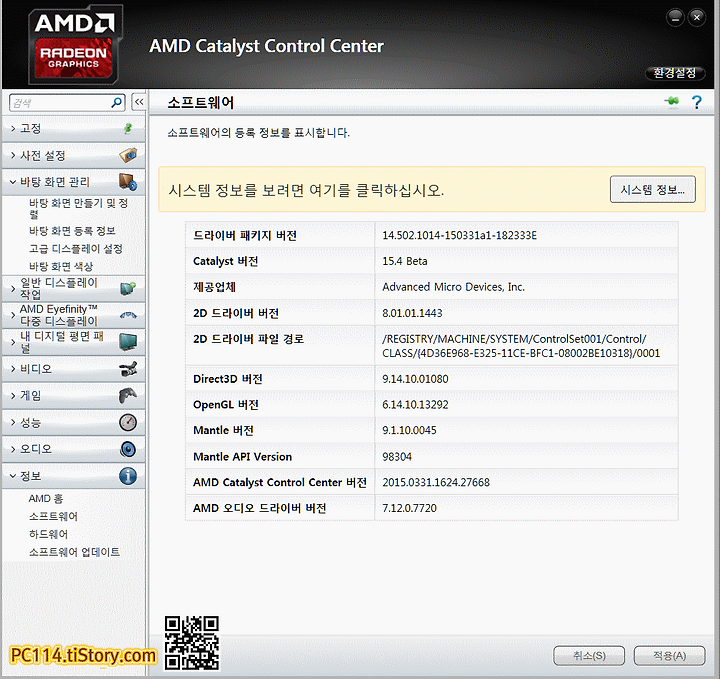Expand the 오디오 section
This screenshot has width=720, height=679.
click(x=73, y=449)
